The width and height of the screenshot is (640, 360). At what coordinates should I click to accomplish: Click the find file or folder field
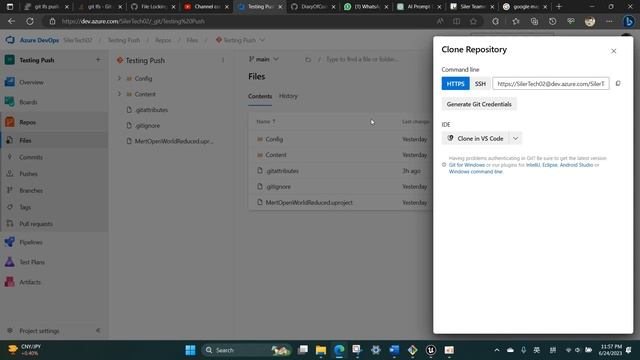click(x=362, y=60)
